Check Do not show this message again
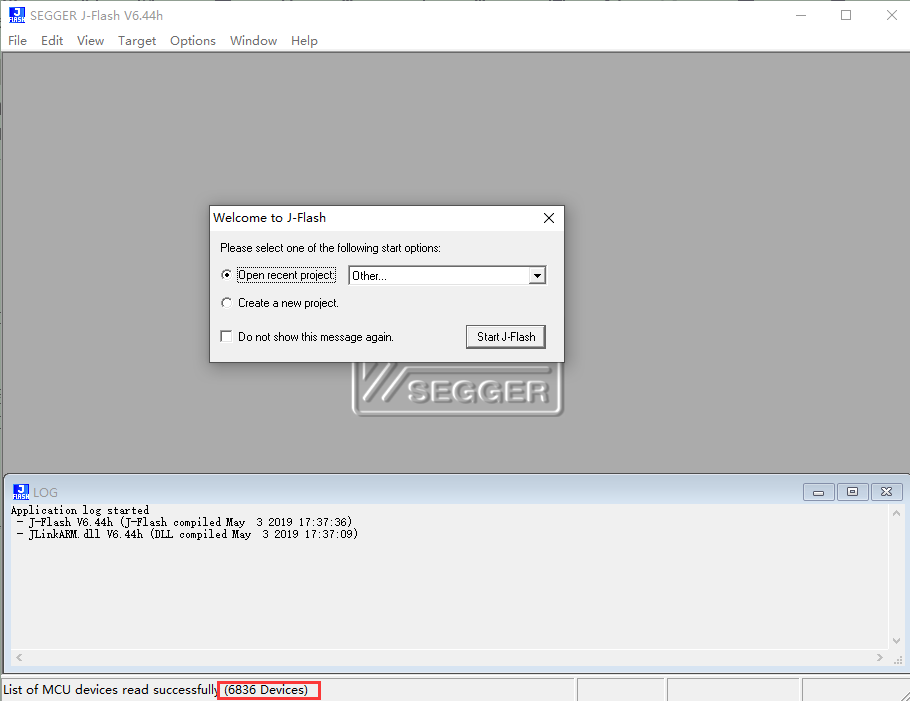910x701 pixels. click(226, 337)
